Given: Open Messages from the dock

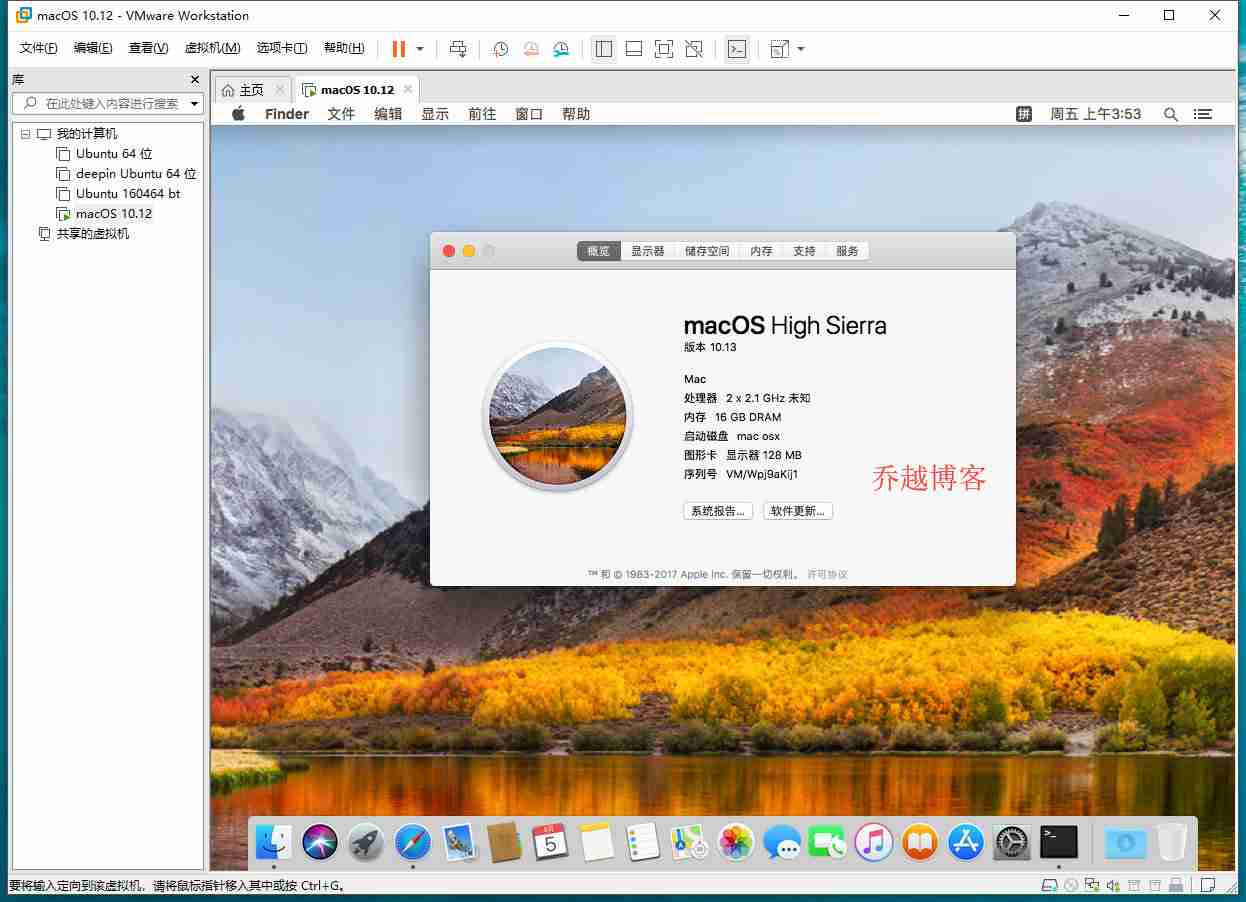Looking at the screenshot, I should point(782,843).
